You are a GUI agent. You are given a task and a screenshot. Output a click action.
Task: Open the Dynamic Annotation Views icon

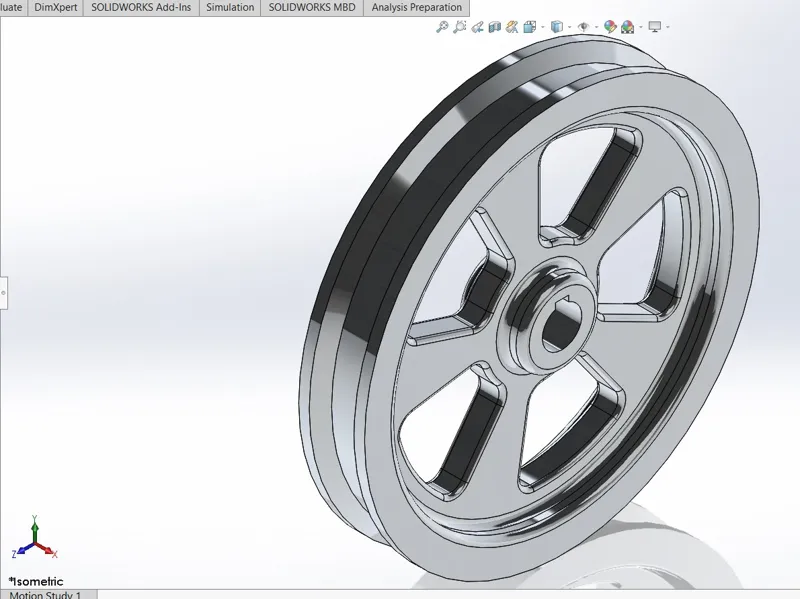[512, 27]
